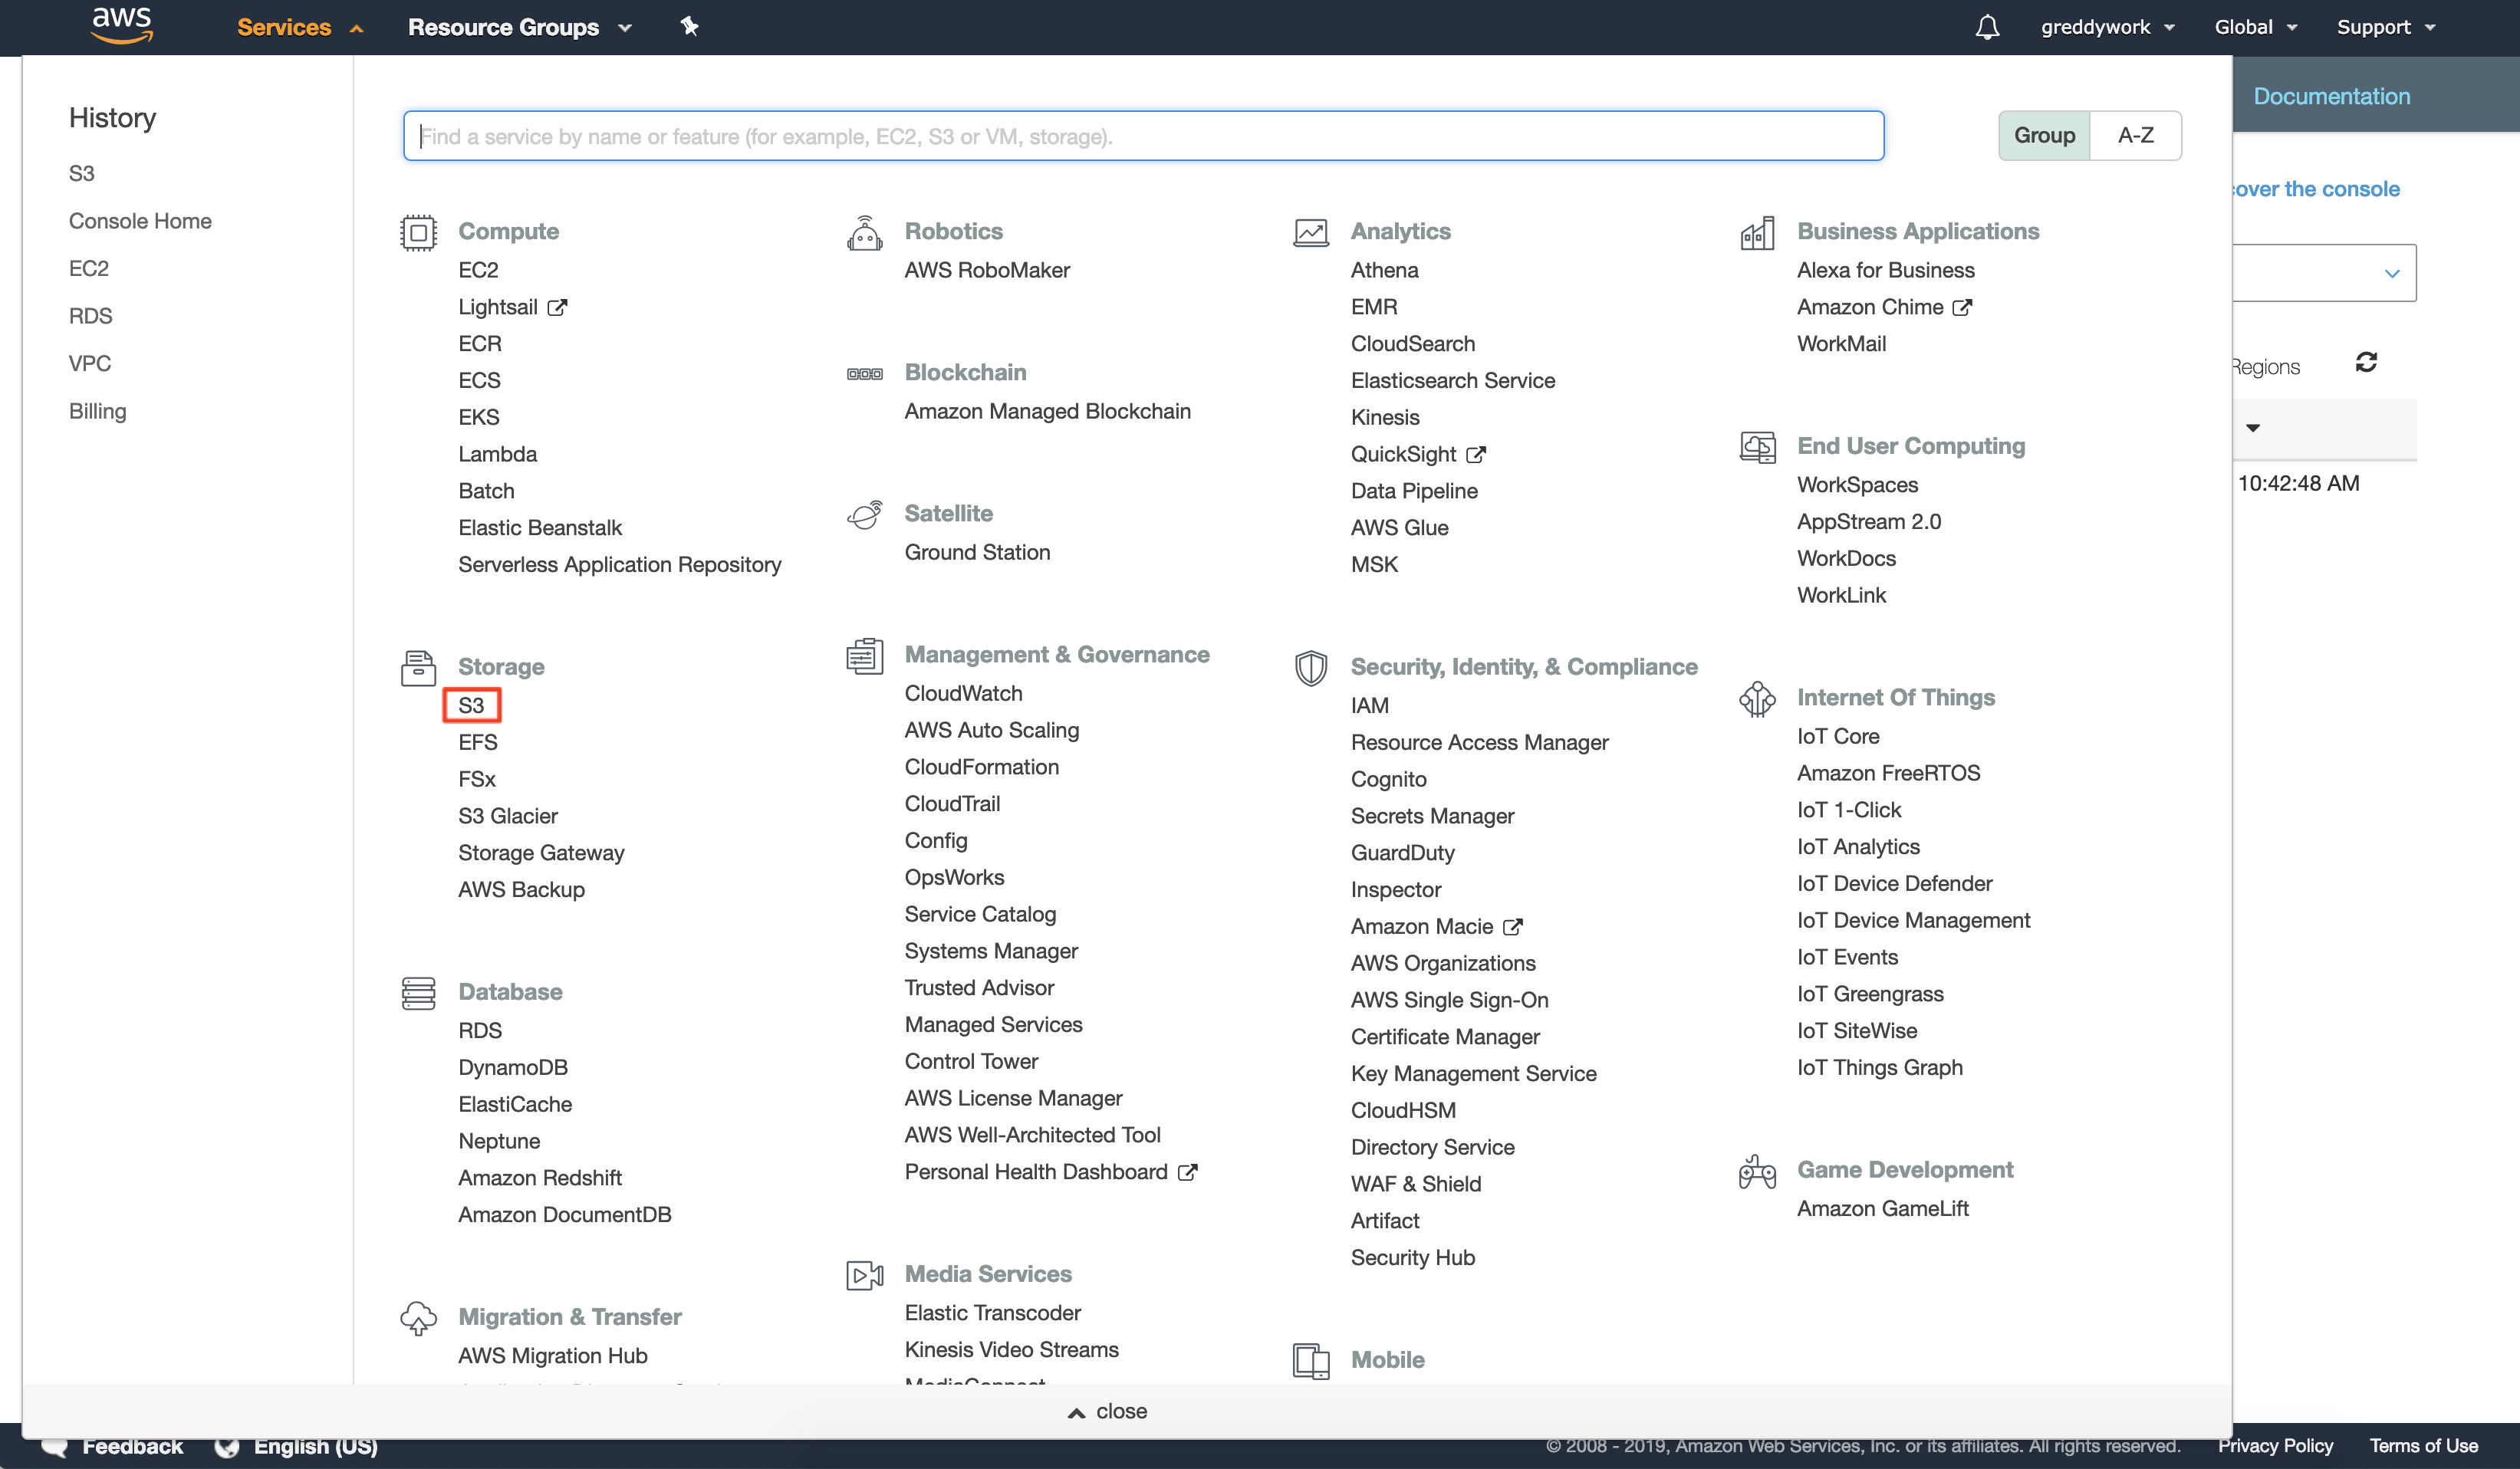
Task: Click the pin shortcut icon in navbar
Action: click(689, 26)
